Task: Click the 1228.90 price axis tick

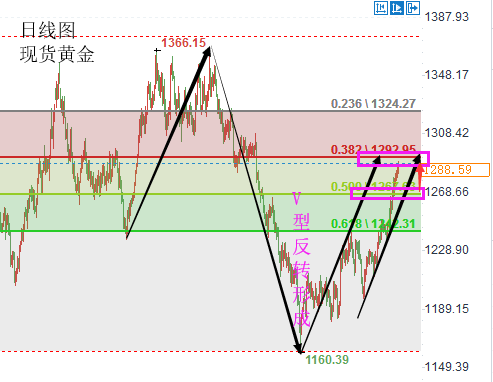Action: coord(447,250)
